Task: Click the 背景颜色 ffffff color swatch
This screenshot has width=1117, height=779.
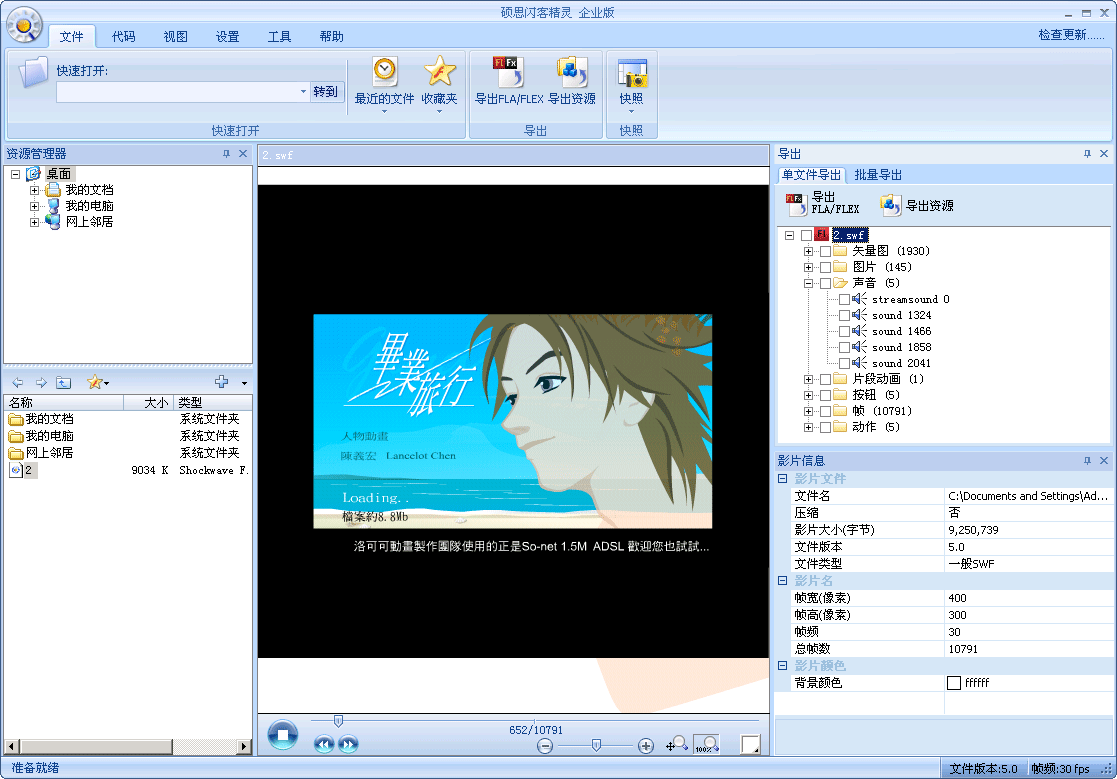Action: 954,683
